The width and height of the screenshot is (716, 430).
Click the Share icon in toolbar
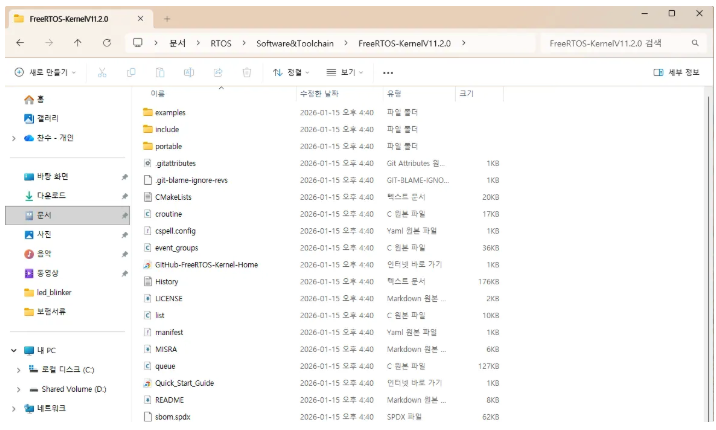218,73
